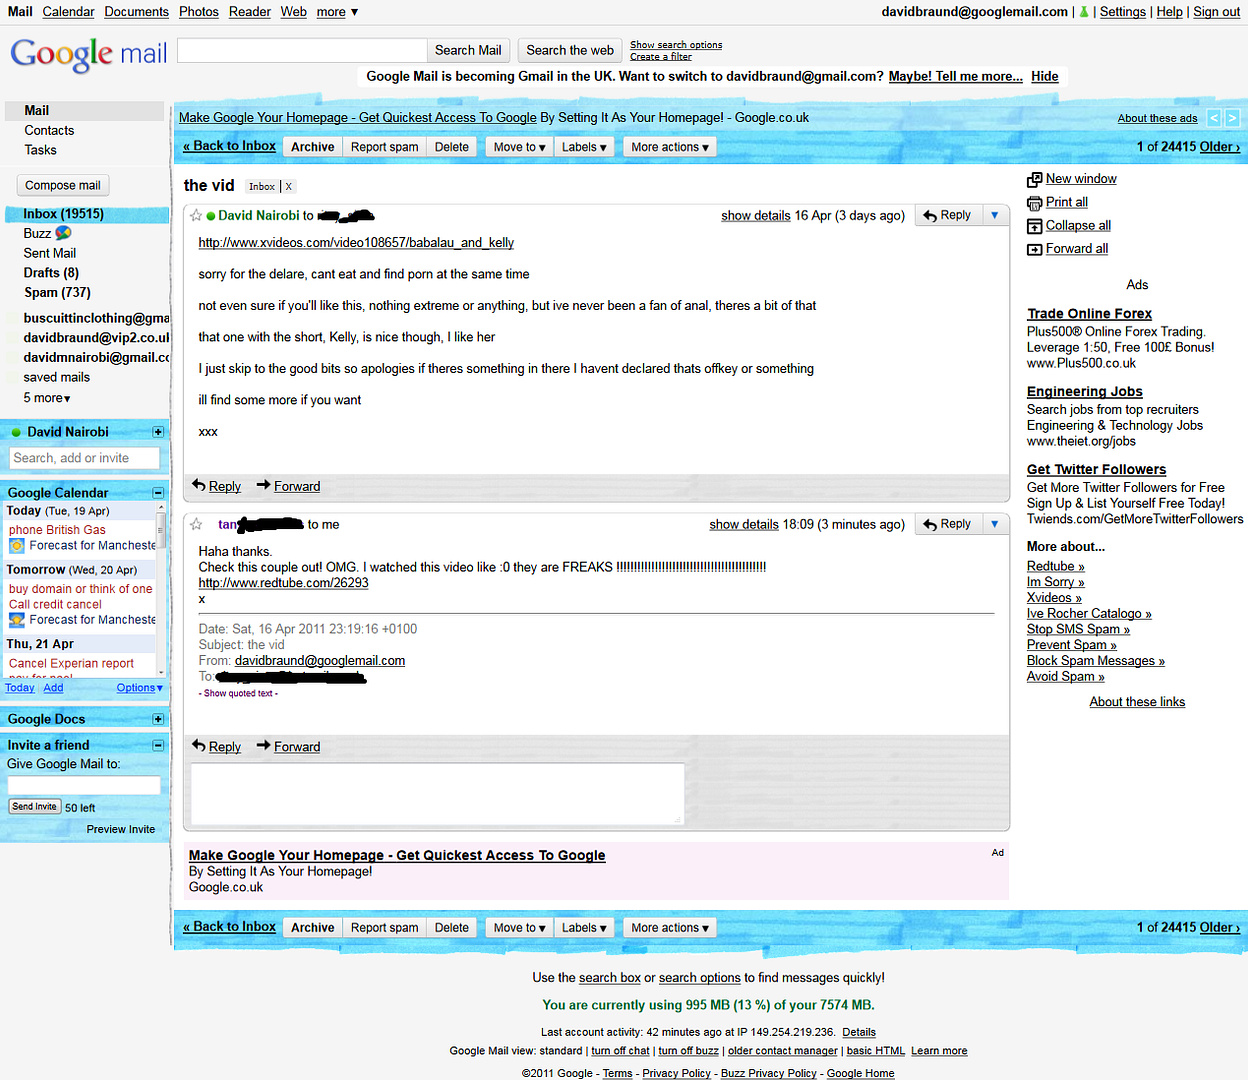Click the Reply link below second message
1248x1080 pixels.
click(x=224, y=747)
